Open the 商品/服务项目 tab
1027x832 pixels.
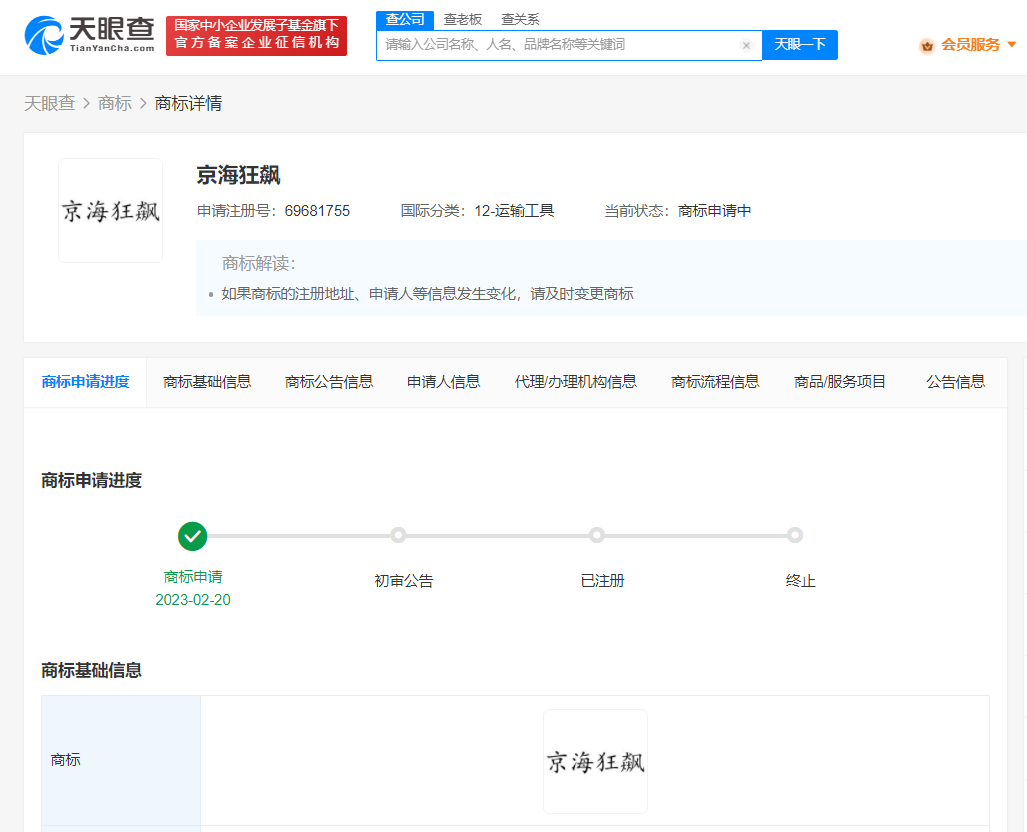coord(840,382)
